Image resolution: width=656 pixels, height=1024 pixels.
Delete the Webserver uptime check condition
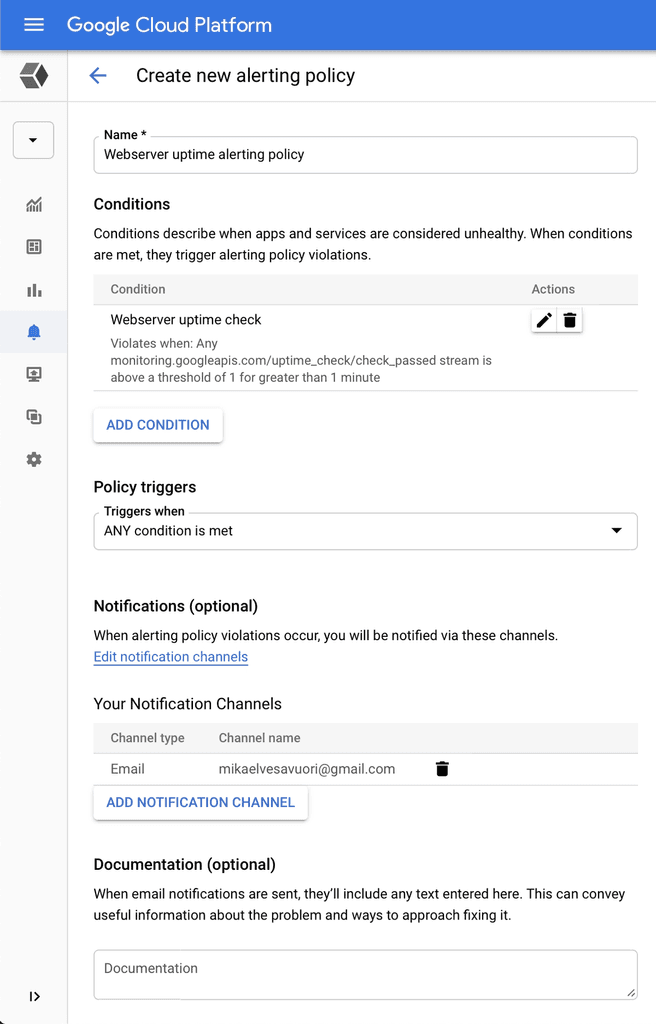pyautogui.click(x=570, y=319)
